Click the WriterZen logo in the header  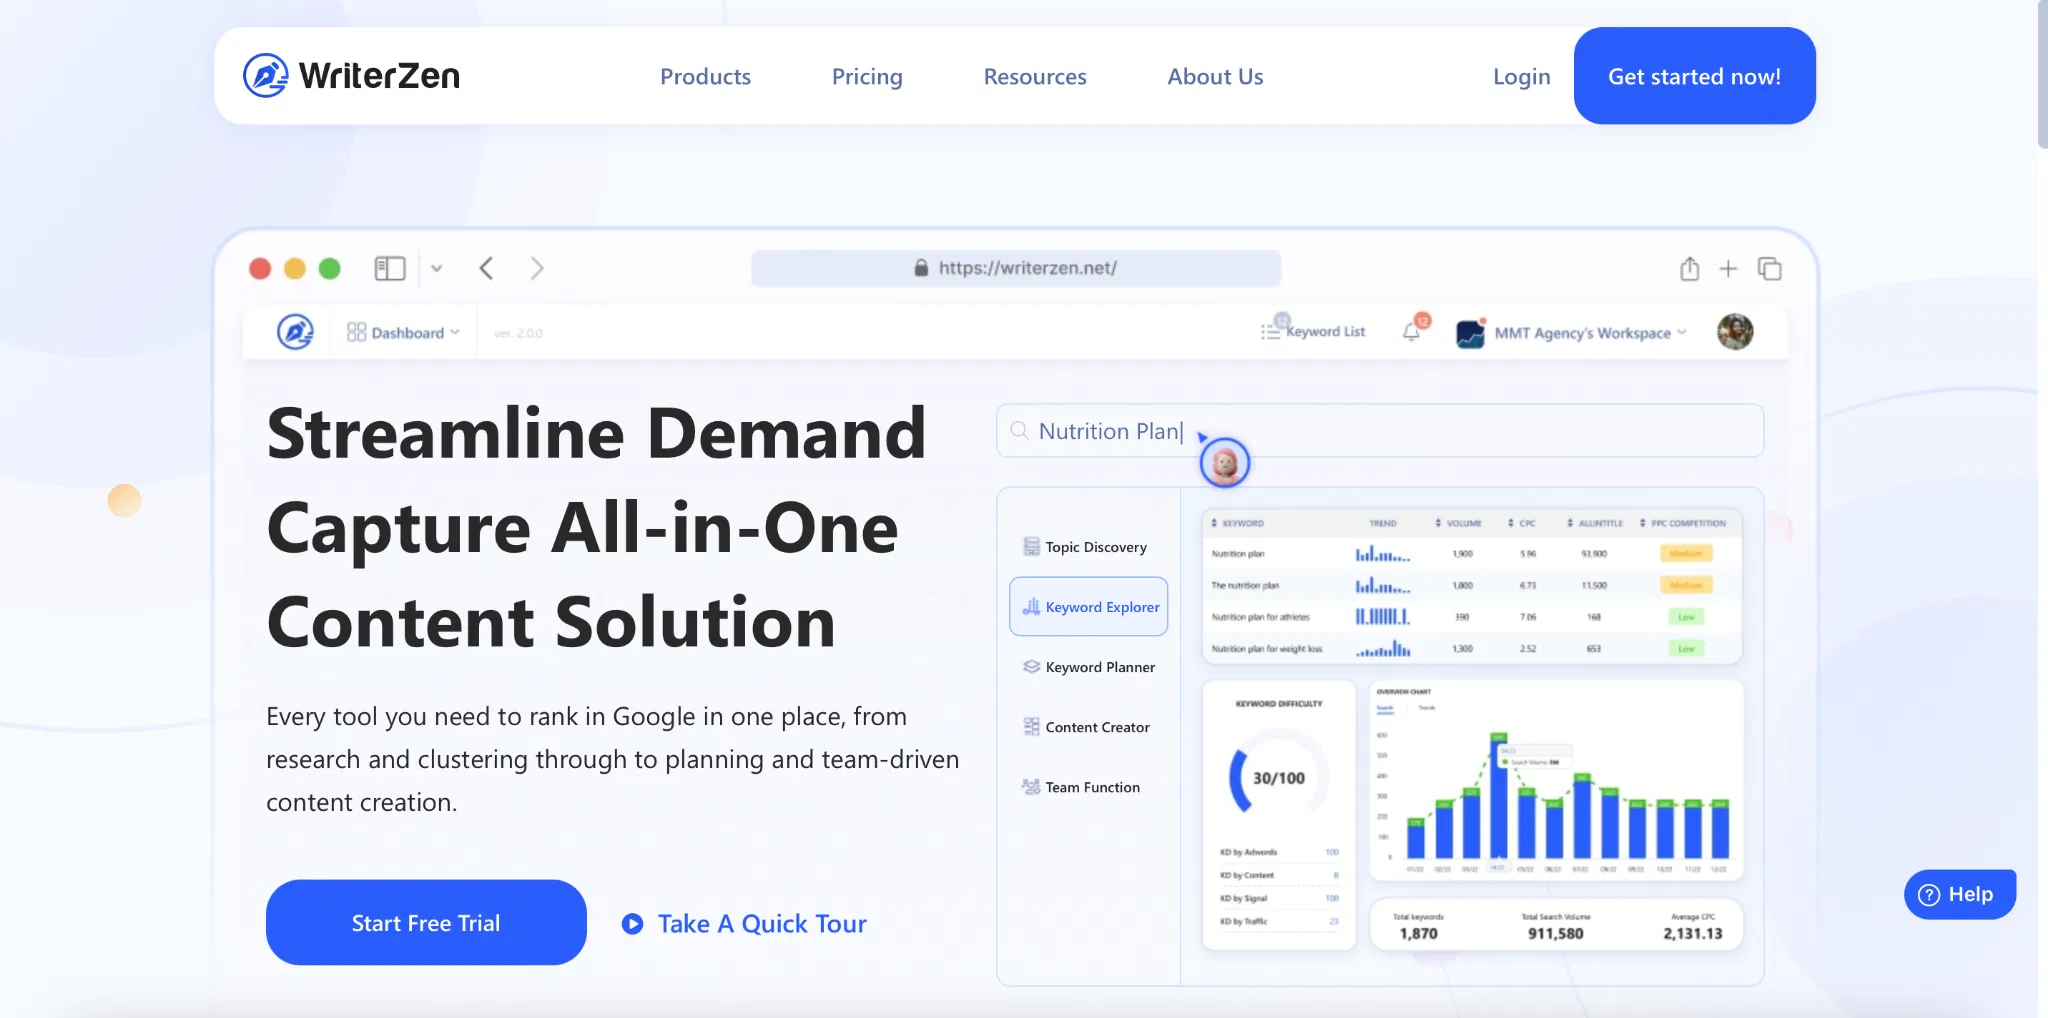(351, 76)
